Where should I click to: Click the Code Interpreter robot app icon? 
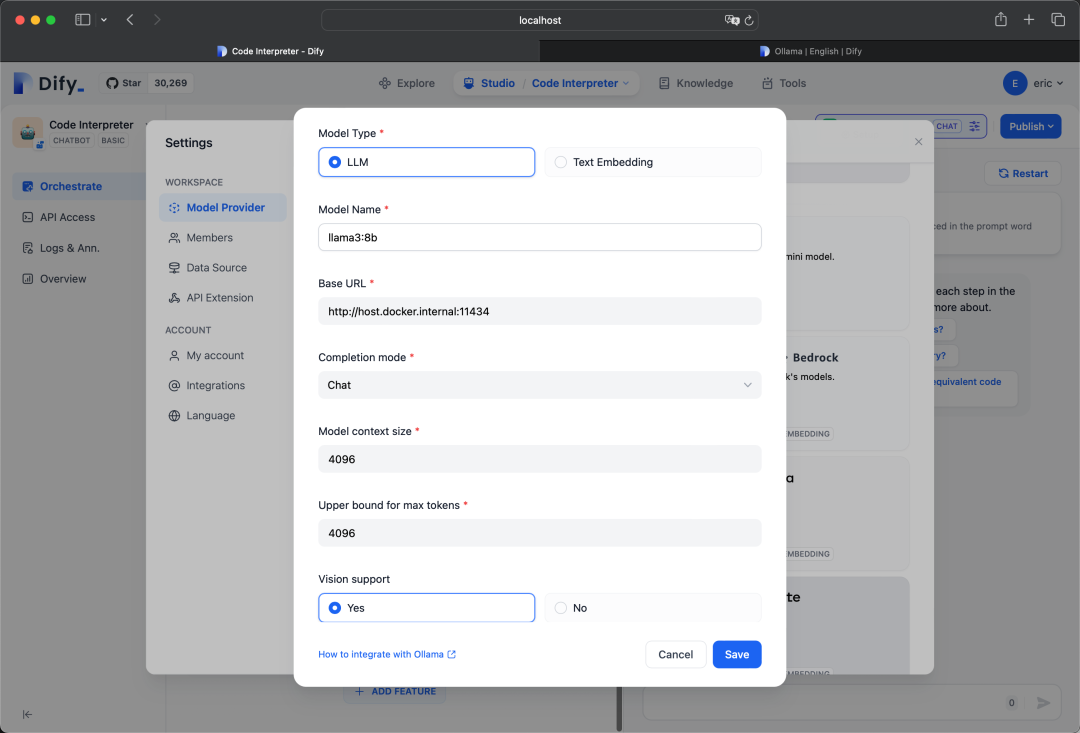28,132
